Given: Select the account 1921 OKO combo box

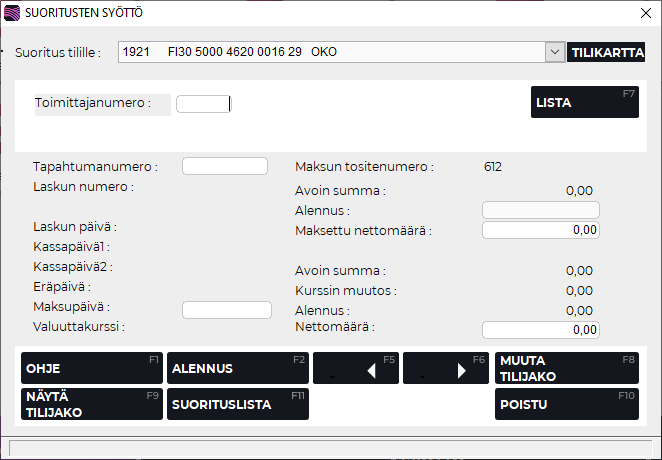Looking at the screenshot, I should [x=330, y=52].
